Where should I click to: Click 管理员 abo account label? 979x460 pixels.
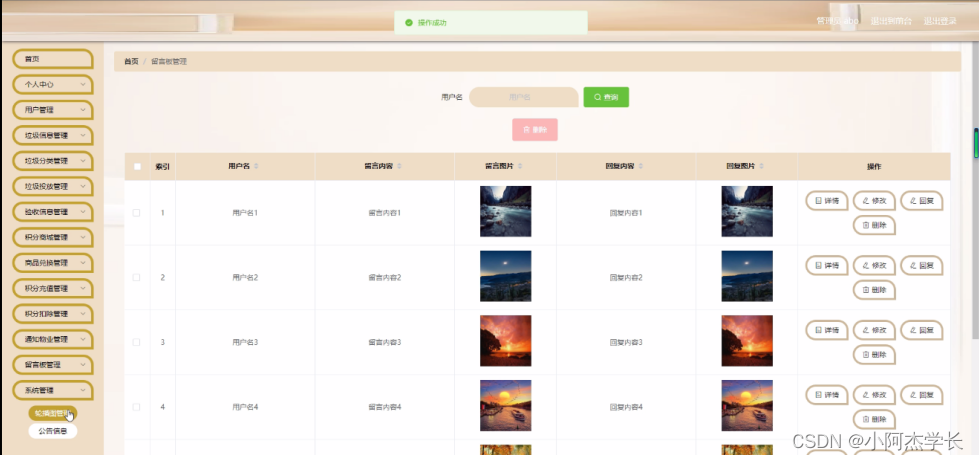click(837, 21)
